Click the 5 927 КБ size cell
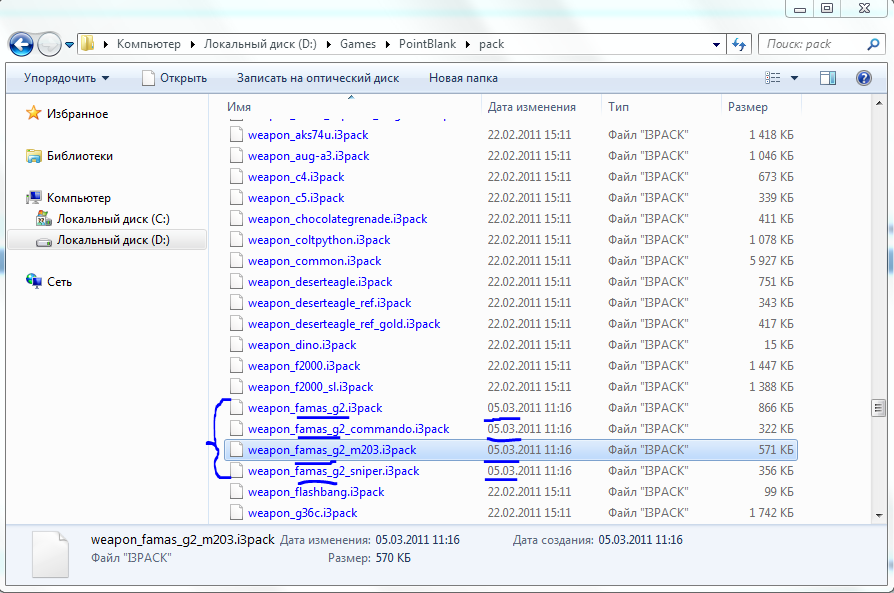The image size is (894, 593). [771, 261]
